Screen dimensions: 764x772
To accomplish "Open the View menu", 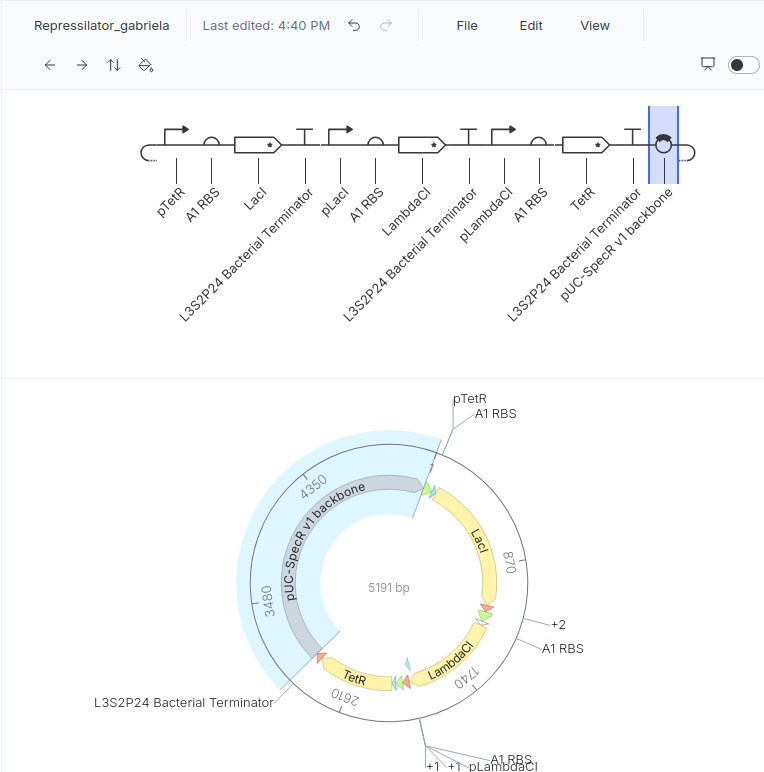I will coord(595,26).
